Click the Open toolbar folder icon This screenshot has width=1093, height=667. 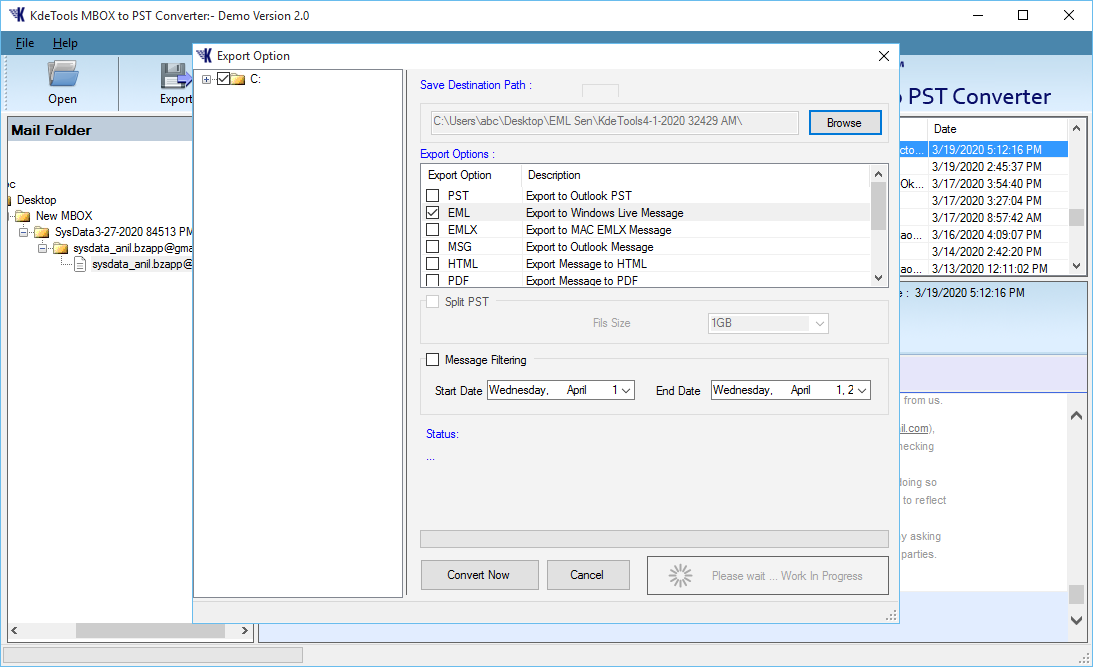63,74
